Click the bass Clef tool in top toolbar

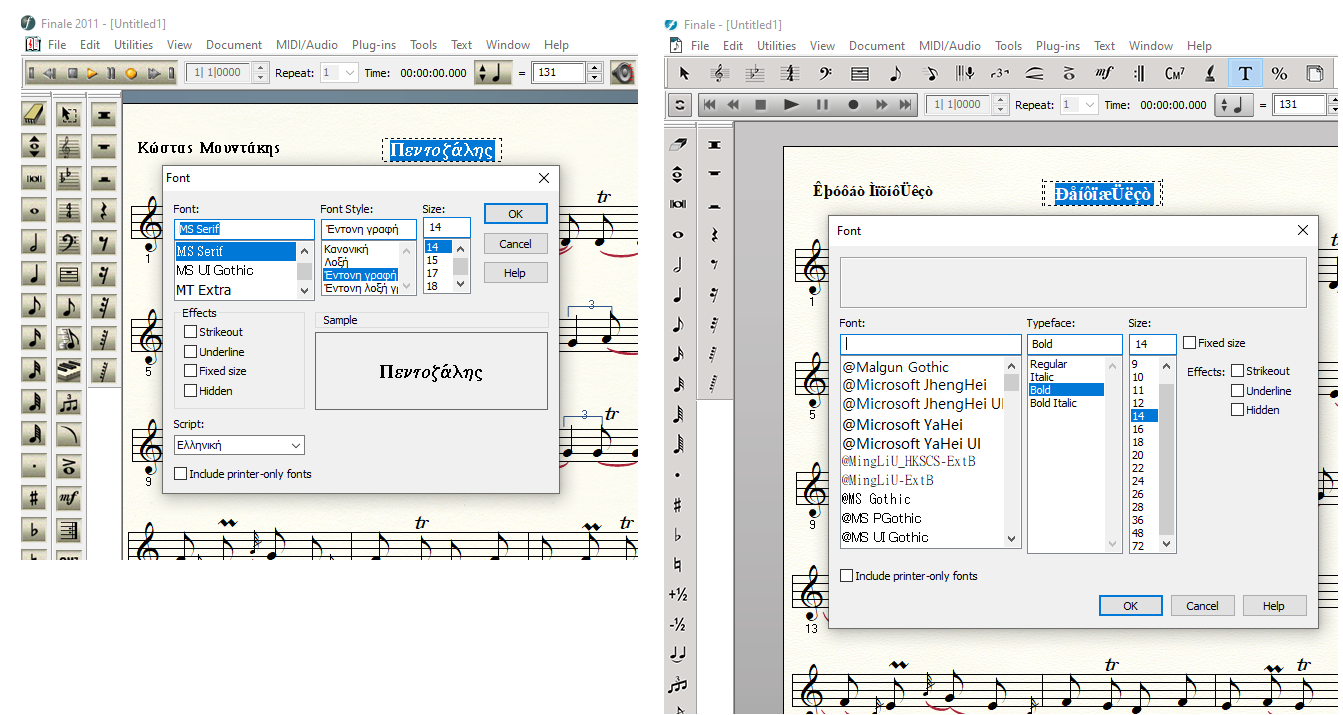tap(825, 73)
